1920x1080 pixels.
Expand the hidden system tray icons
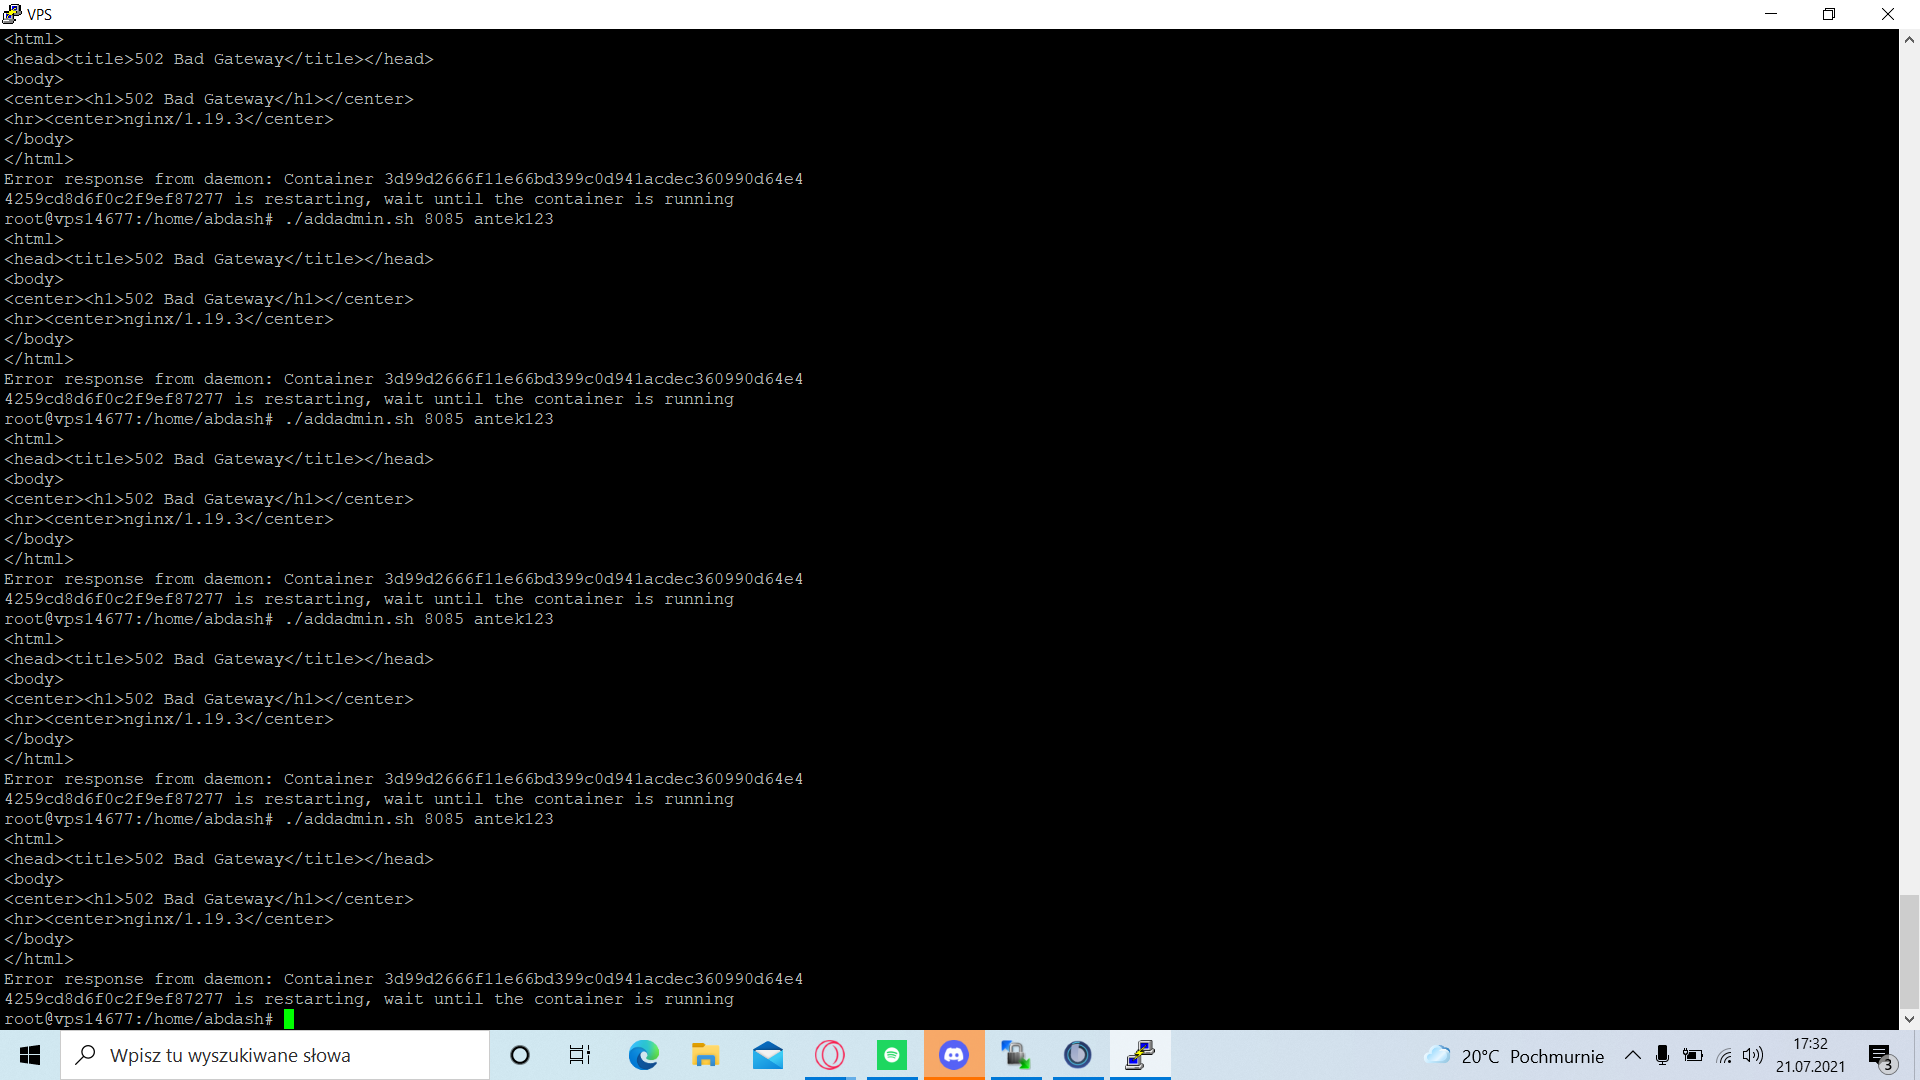(x=1632, y=1055)
